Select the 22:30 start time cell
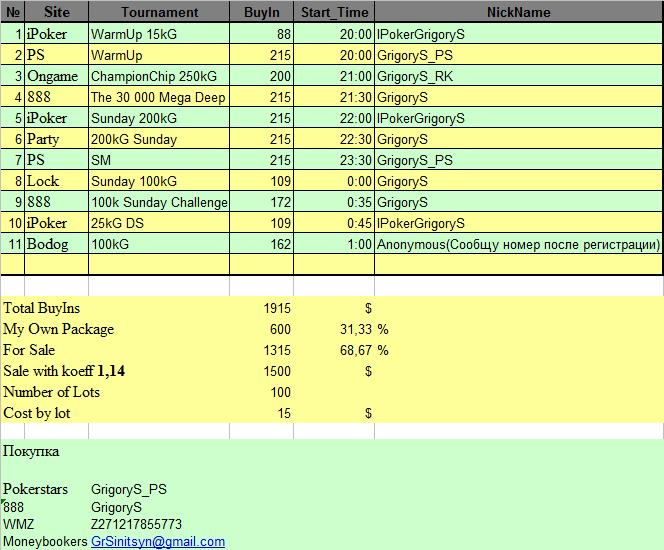664x550 pixels. pos(334,139)
